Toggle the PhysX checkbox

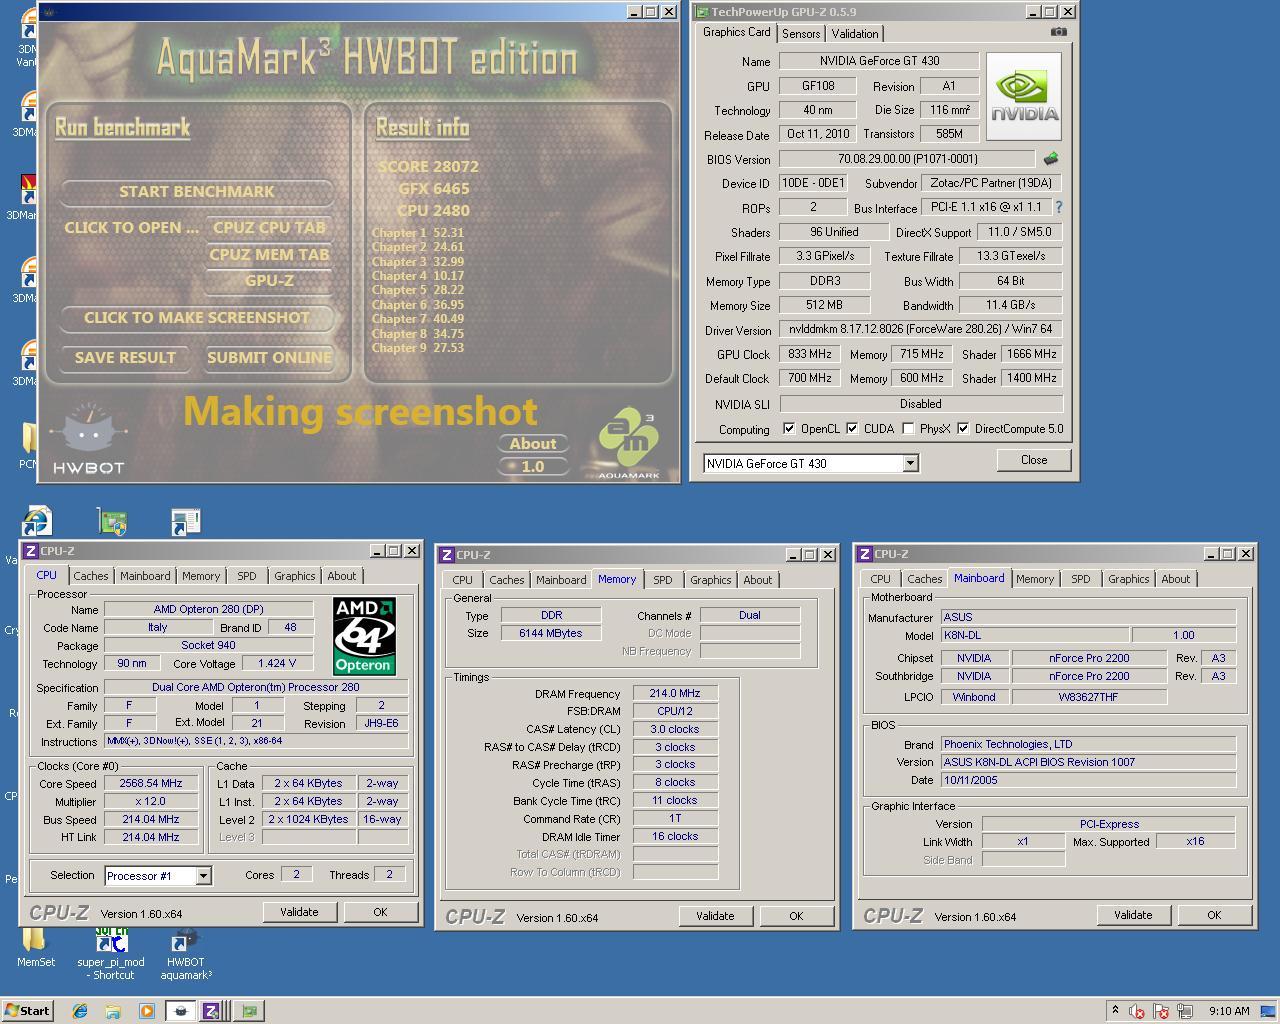[908, 429]
